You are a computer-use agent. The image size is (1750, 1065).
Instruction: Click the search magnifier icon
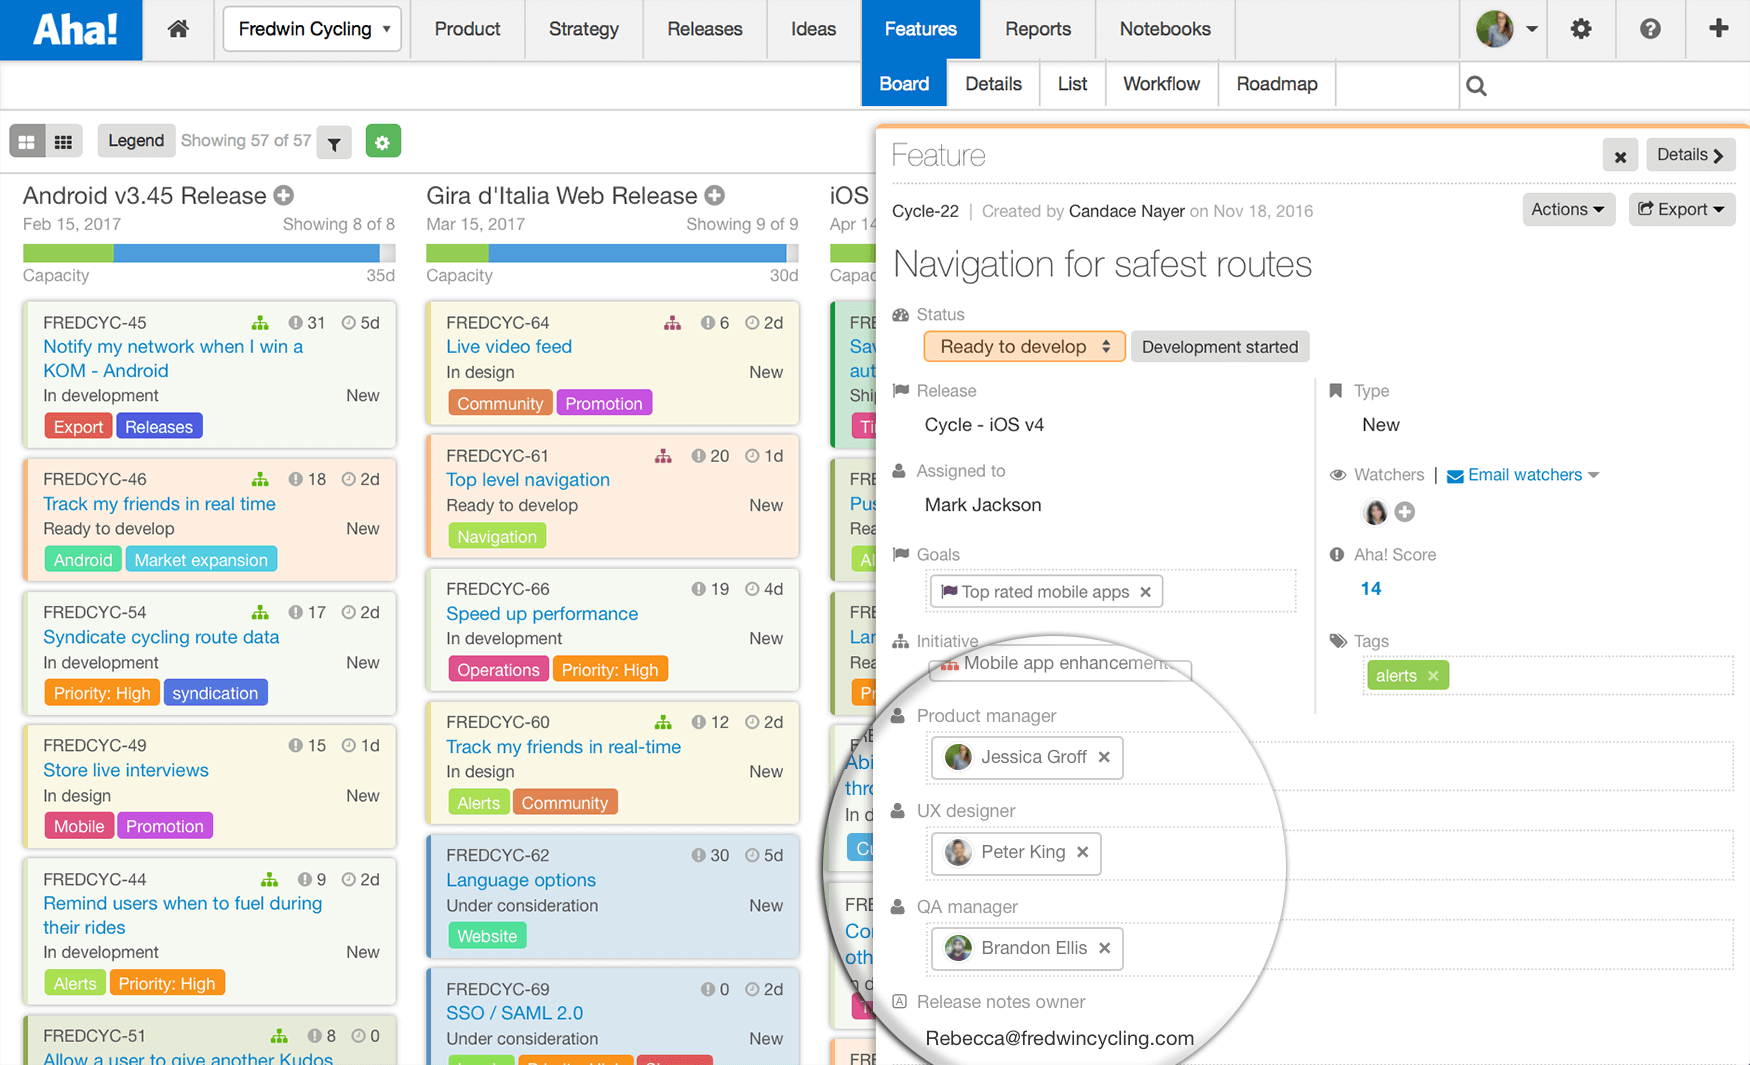coord(1476,86)
